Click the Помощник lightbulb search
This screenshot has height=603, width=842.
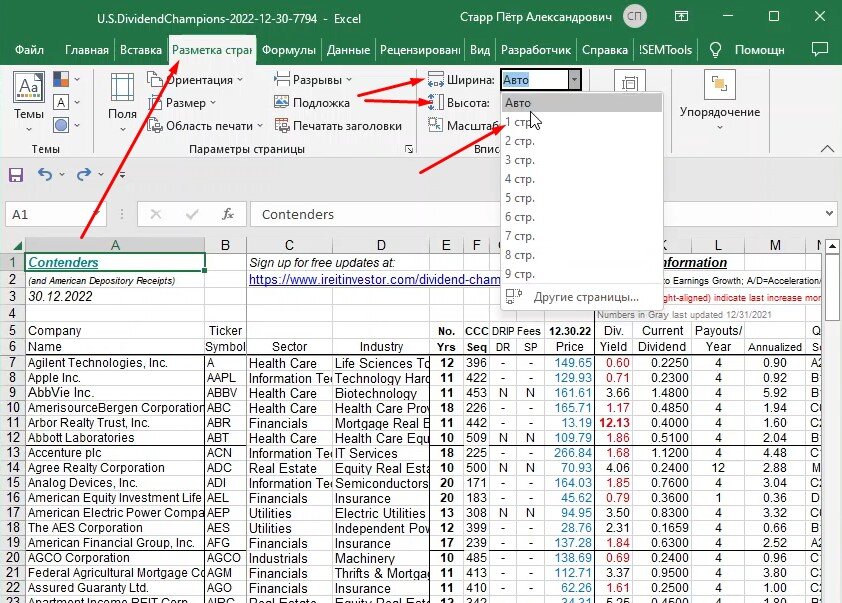747,50
